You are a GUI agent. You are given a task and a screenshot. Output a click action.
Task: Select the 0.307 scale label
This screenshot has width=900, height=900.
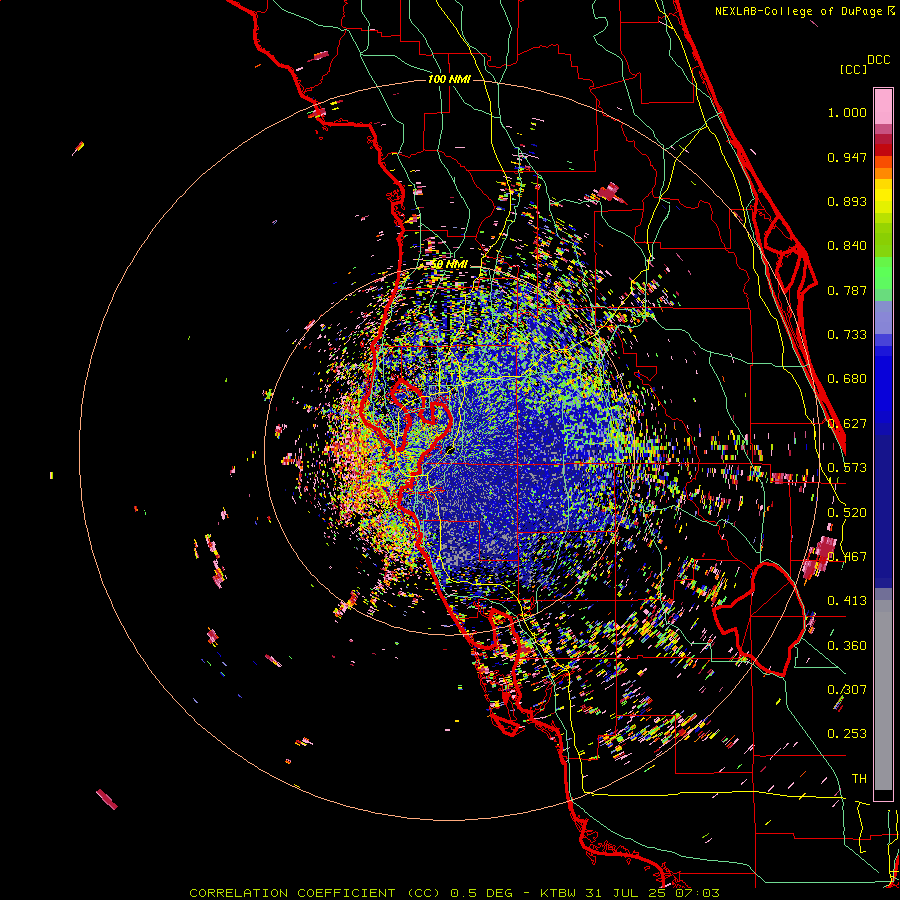pyautogui.click(x=847, y=690)
